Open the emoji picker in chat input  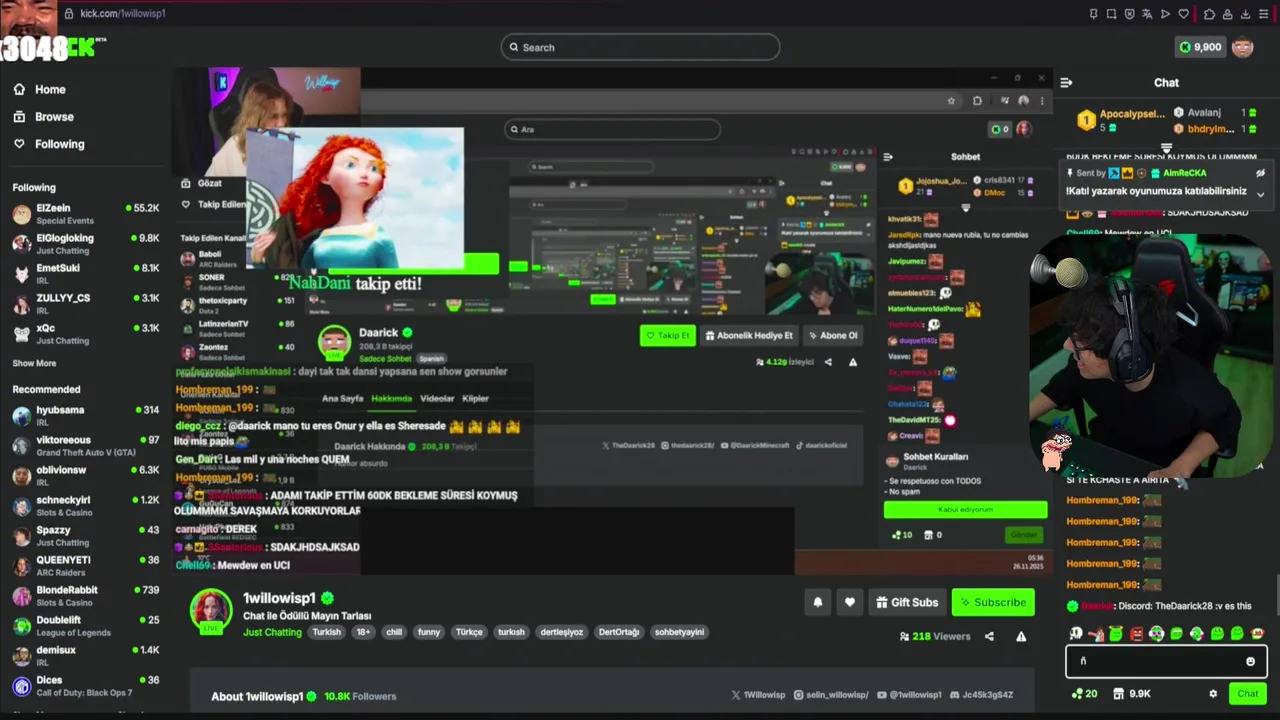(x=1250, y=661)
